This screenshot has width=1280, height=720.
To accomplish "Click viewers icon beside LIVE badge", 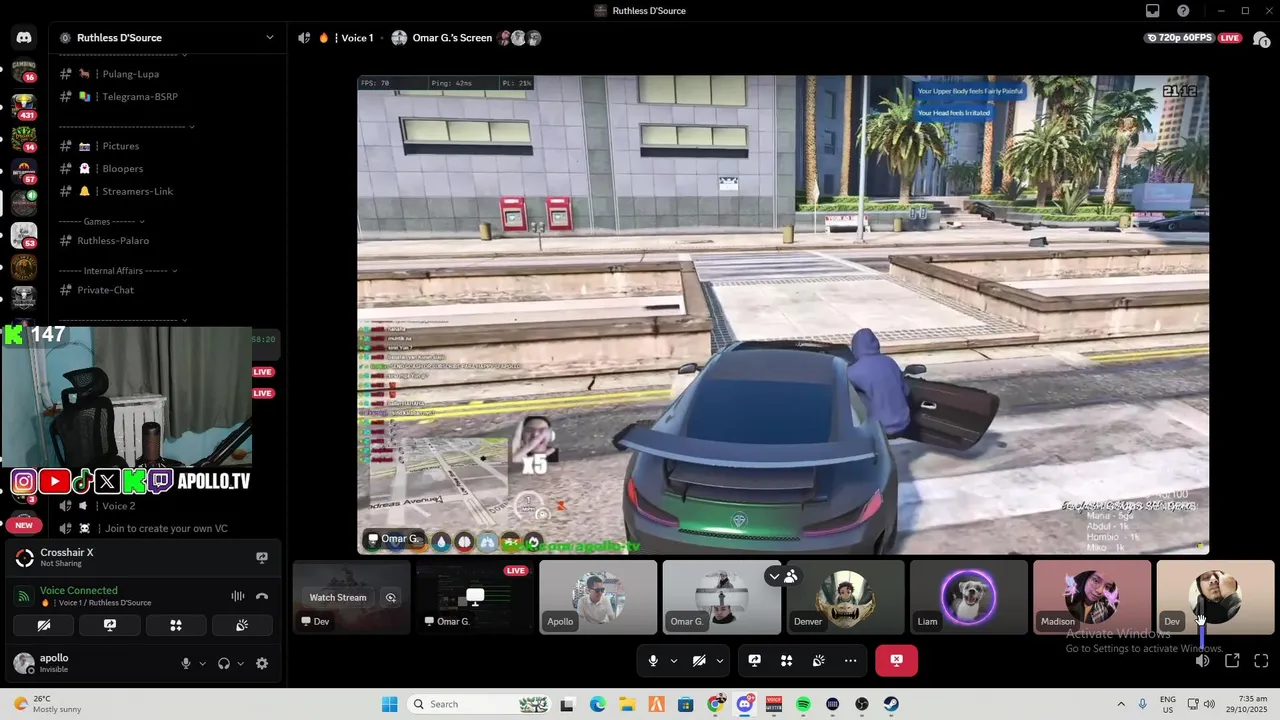I will 1261,38.
